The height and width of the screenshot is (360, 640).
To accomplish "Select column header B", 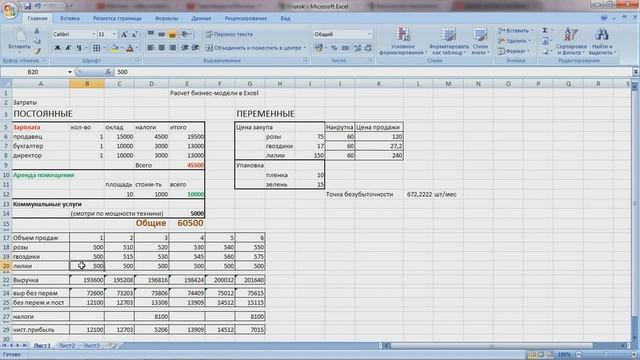I will point(87,84).
